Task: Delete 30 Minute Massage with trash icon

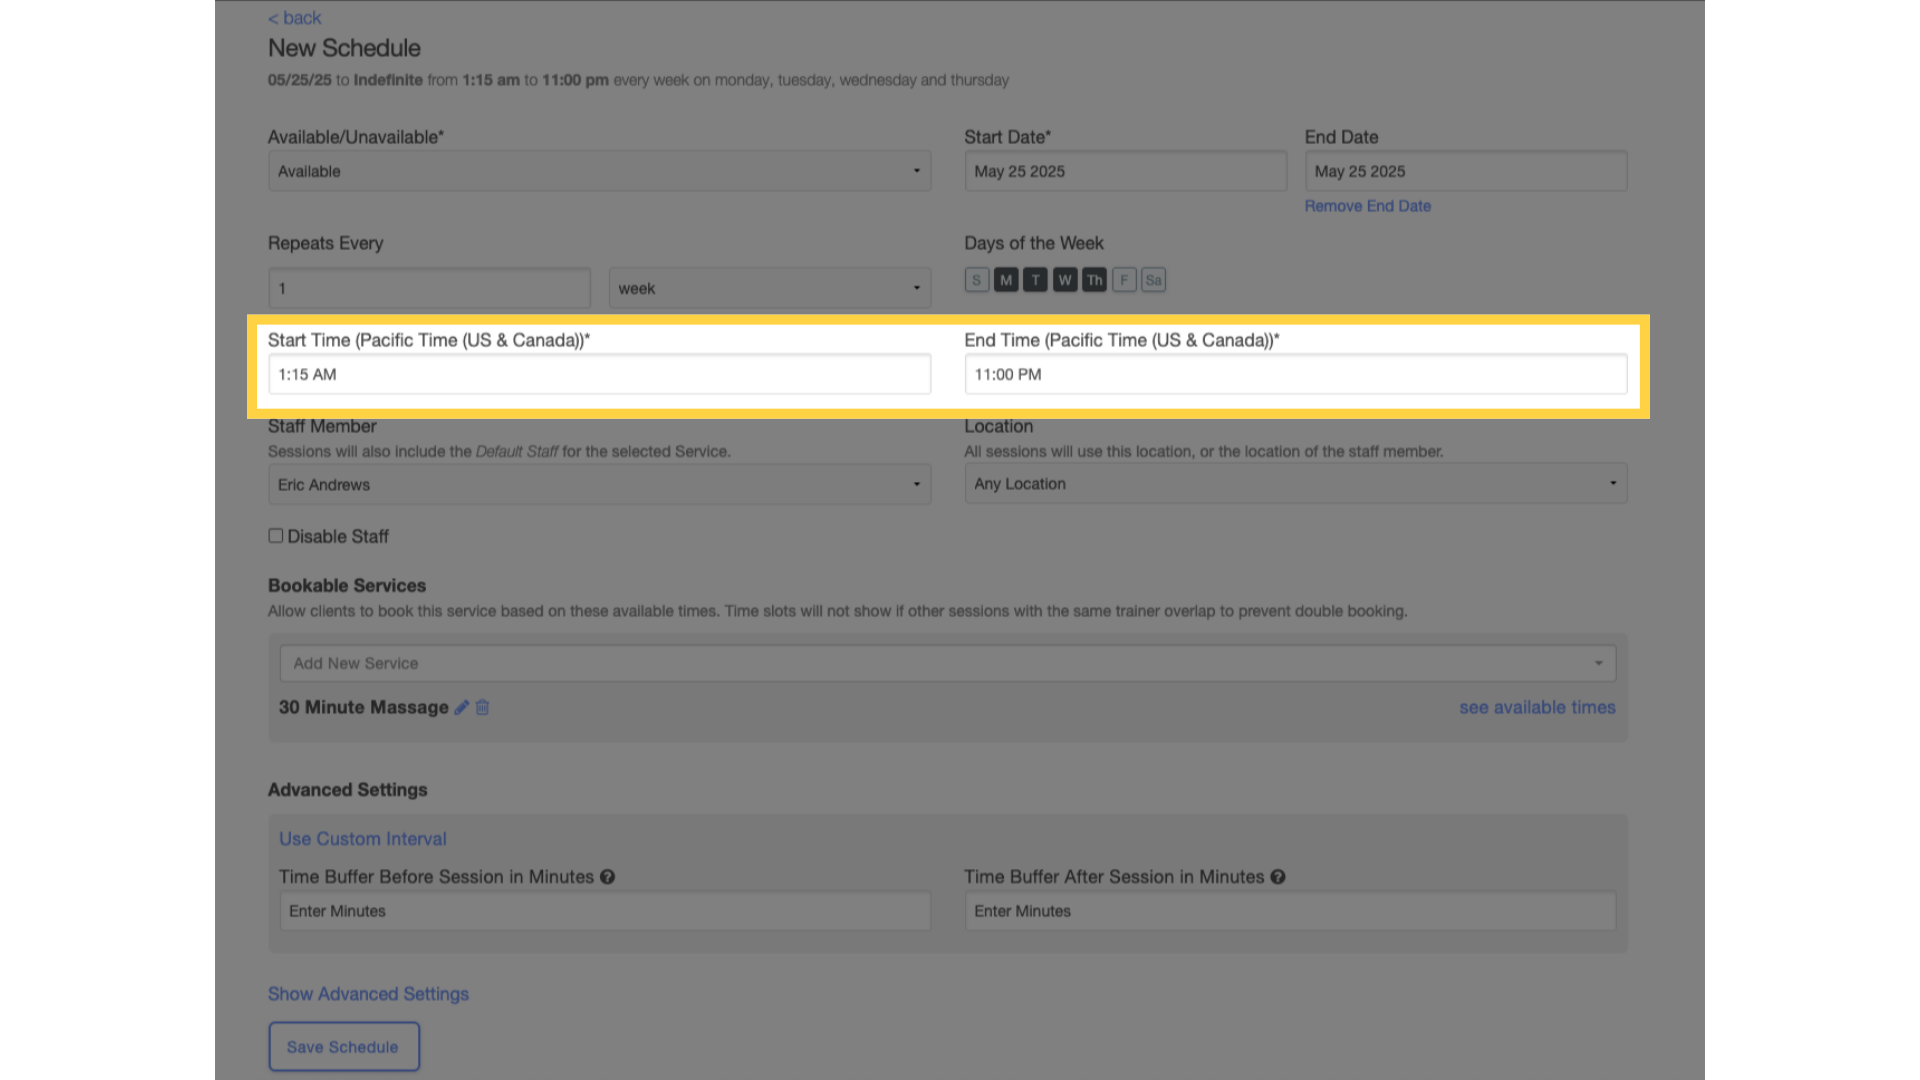Action: (x=482, y=707)
